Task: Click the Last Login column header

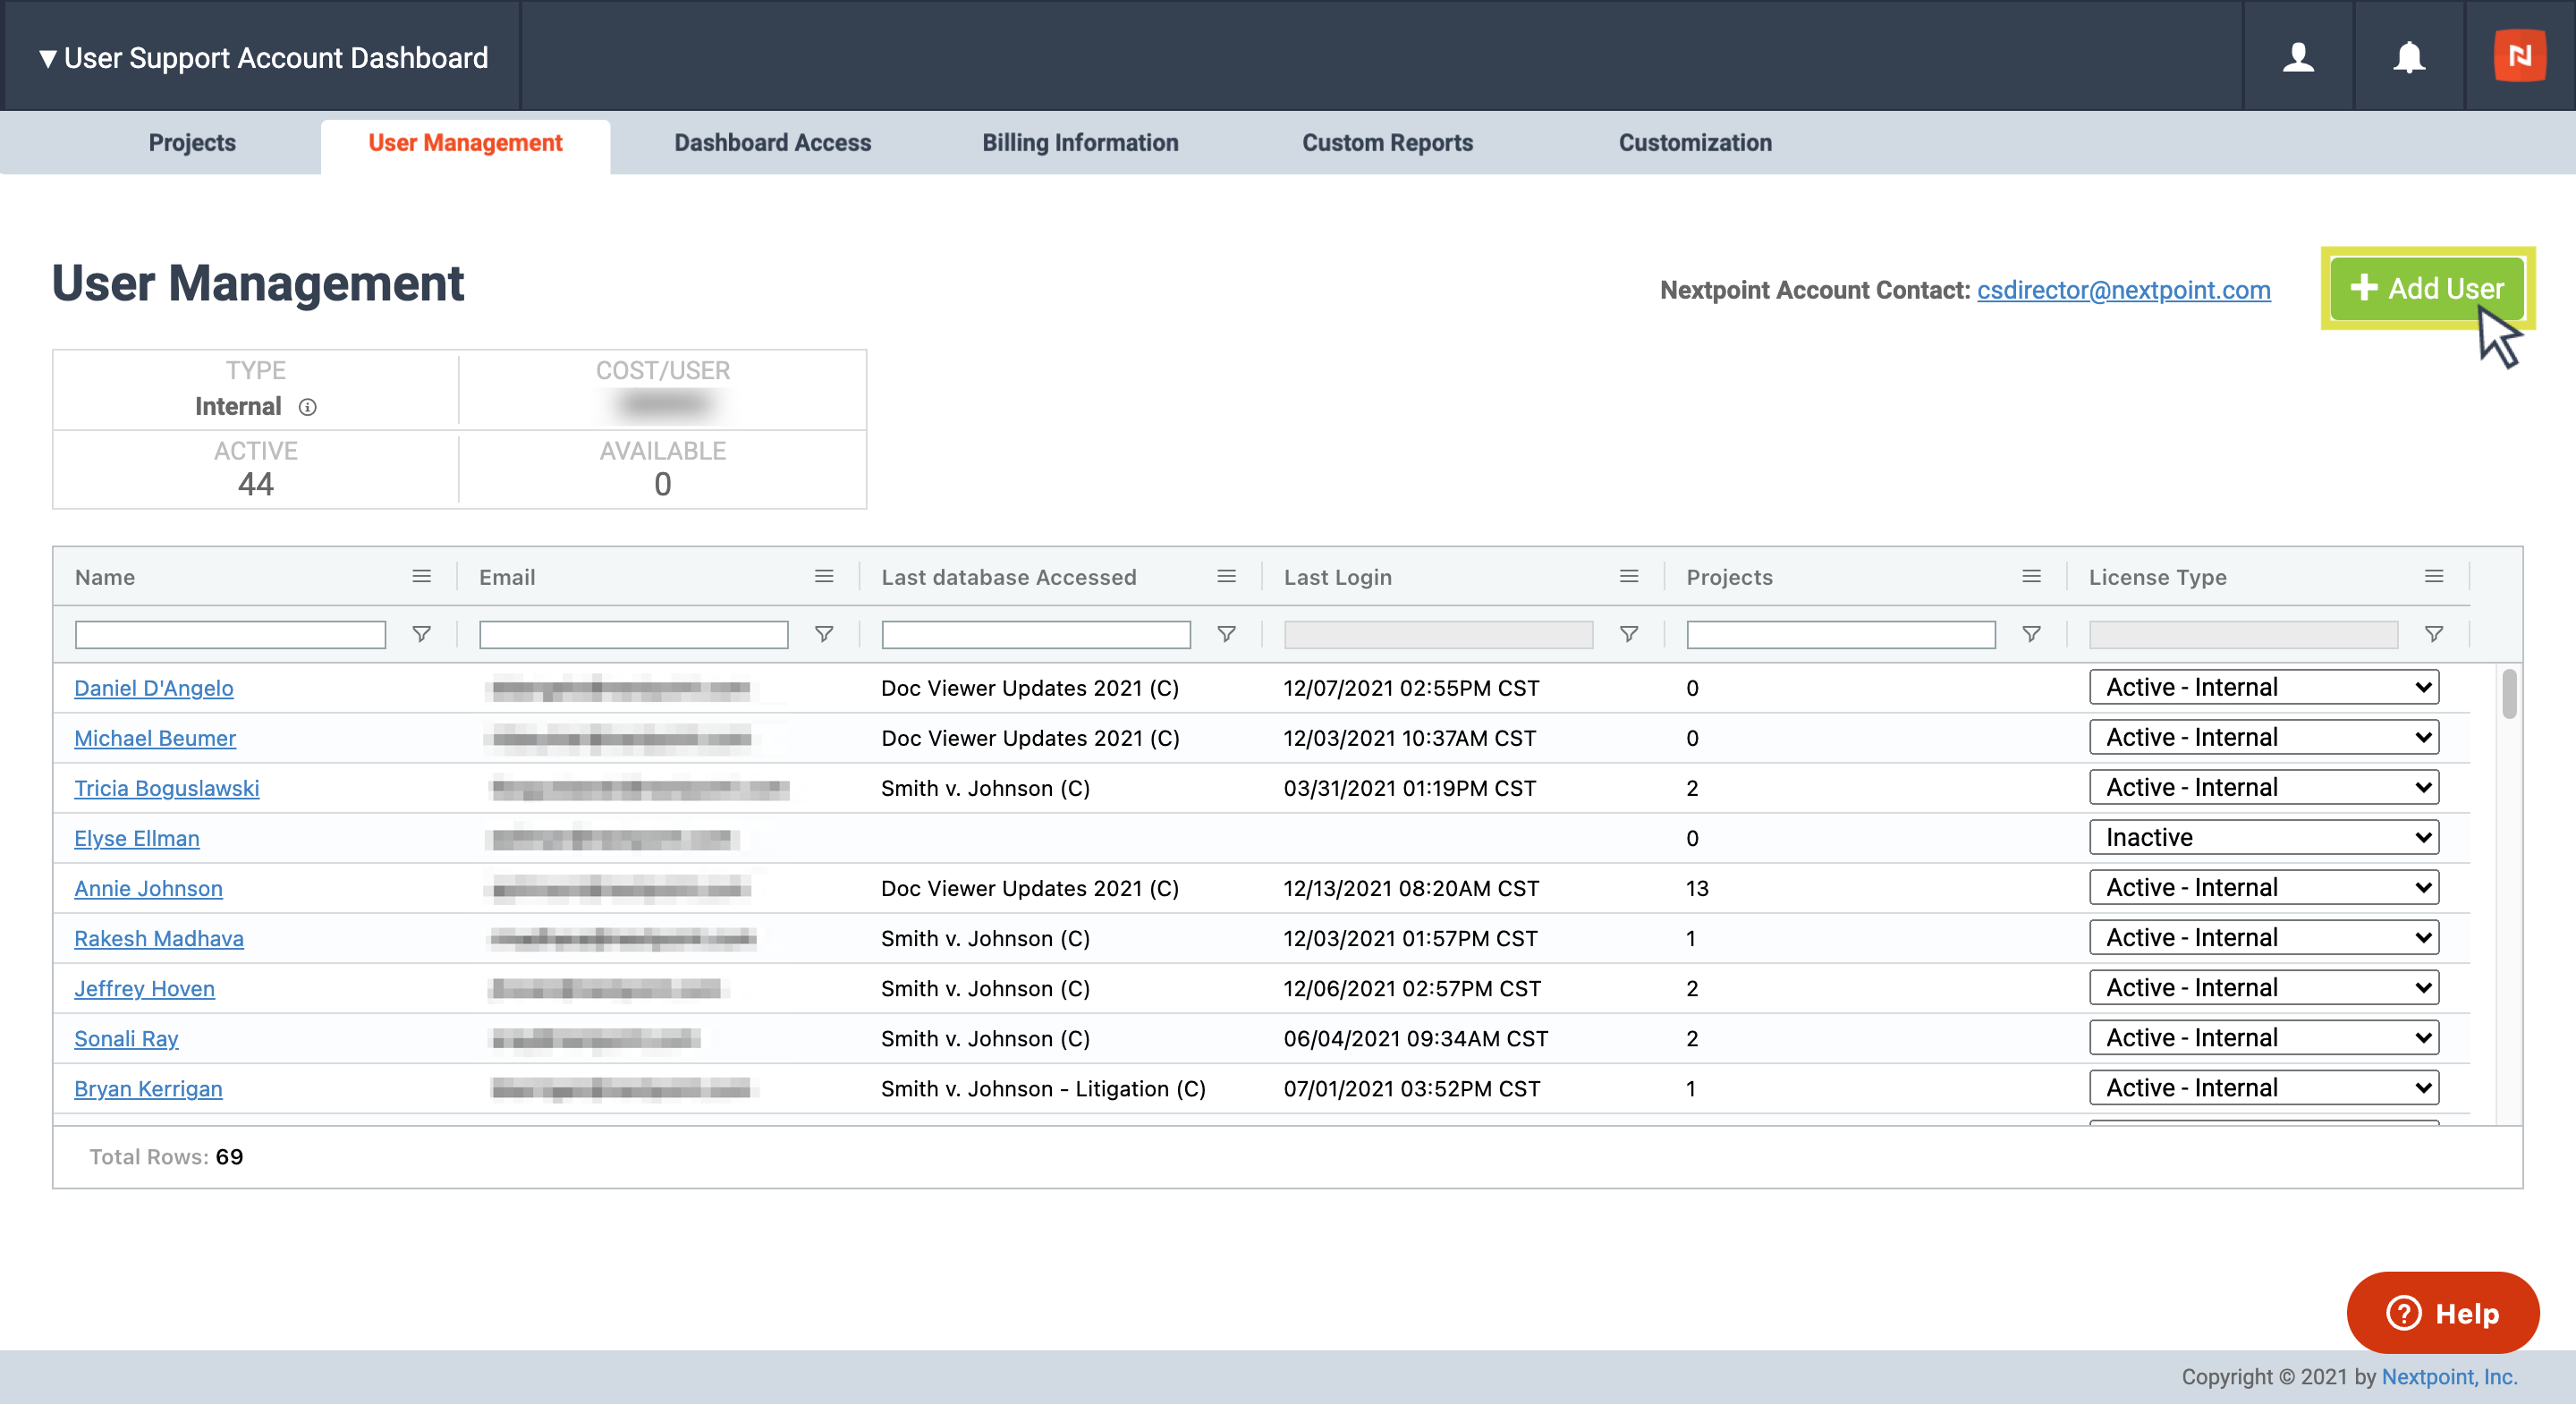Action: point(1338,577)
